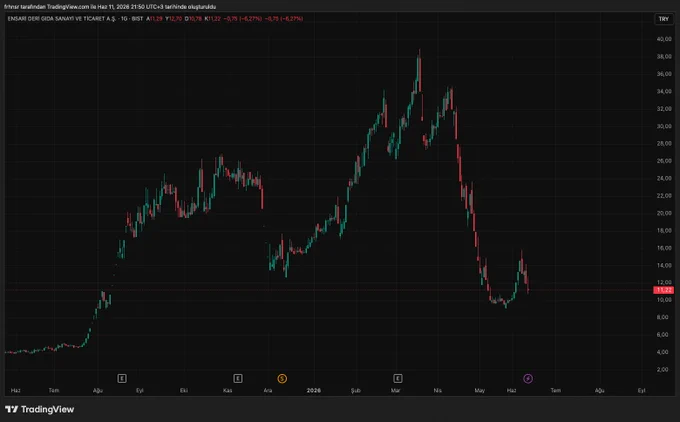
Task: Click the orange split marker near Ara
Action: tap(282, 379)
